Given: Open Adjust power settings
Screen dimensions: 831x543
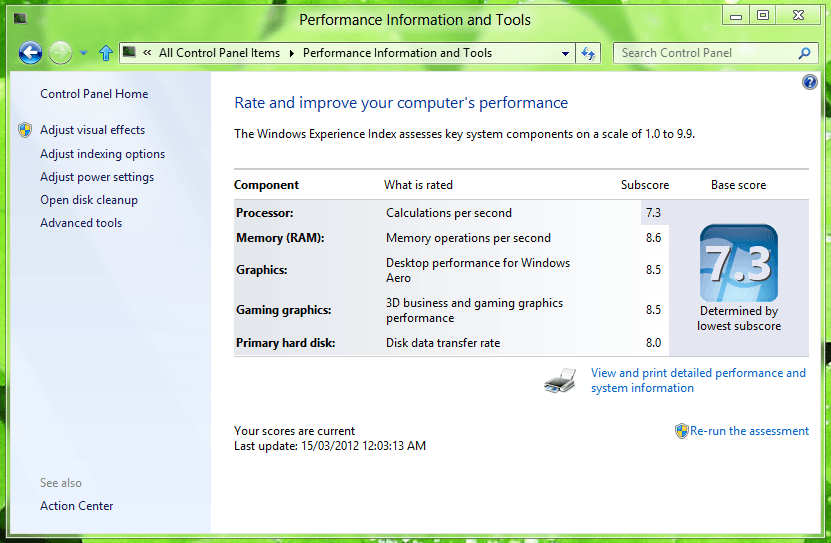Looking at the screenshot, I should pyautogui.click(x=97, y=177).
